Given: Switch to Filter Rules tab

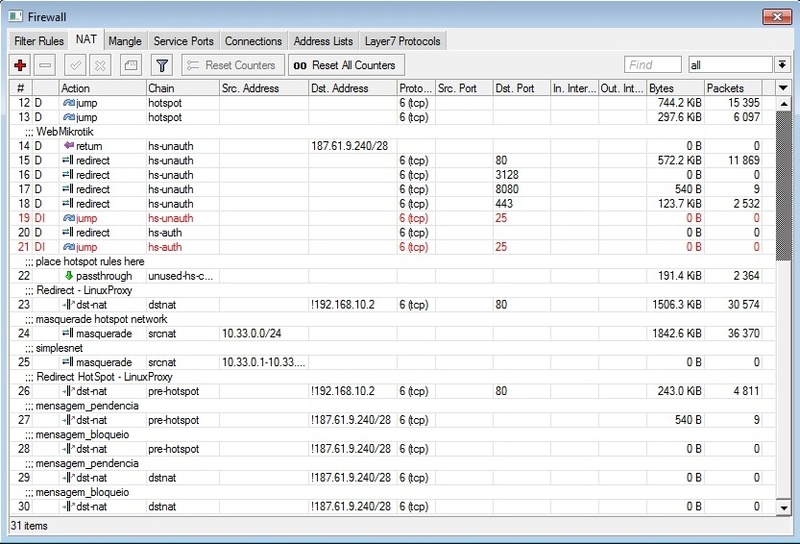Looking at the screenshot, I should [x=39, y=41].
